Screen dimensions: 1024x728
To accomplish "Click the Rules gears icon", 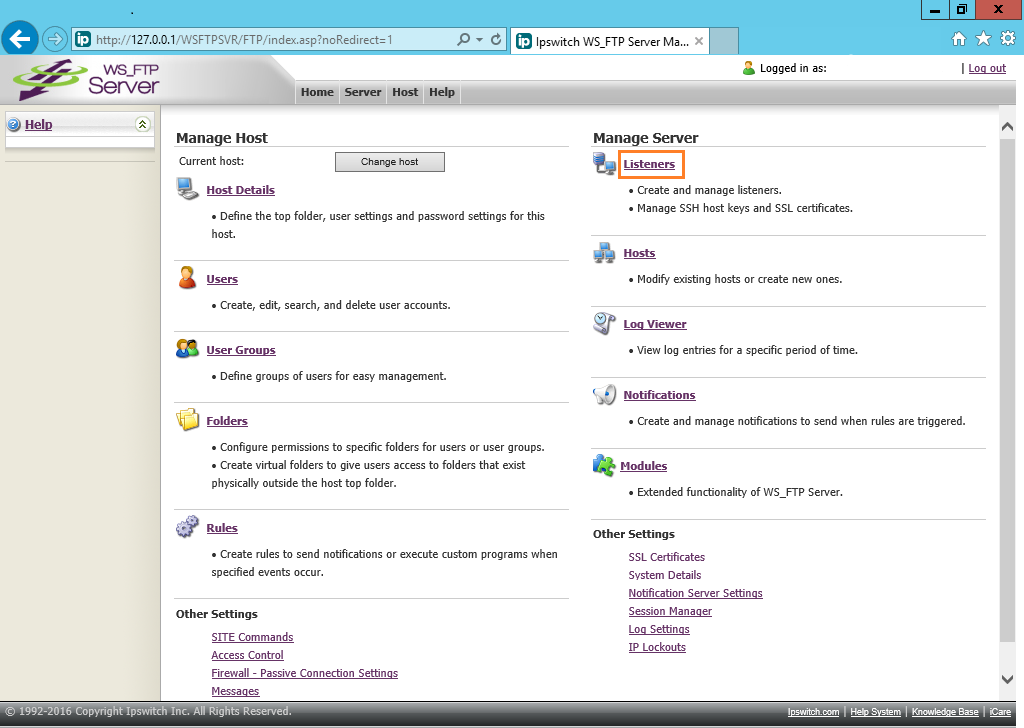I will point(187,527).
